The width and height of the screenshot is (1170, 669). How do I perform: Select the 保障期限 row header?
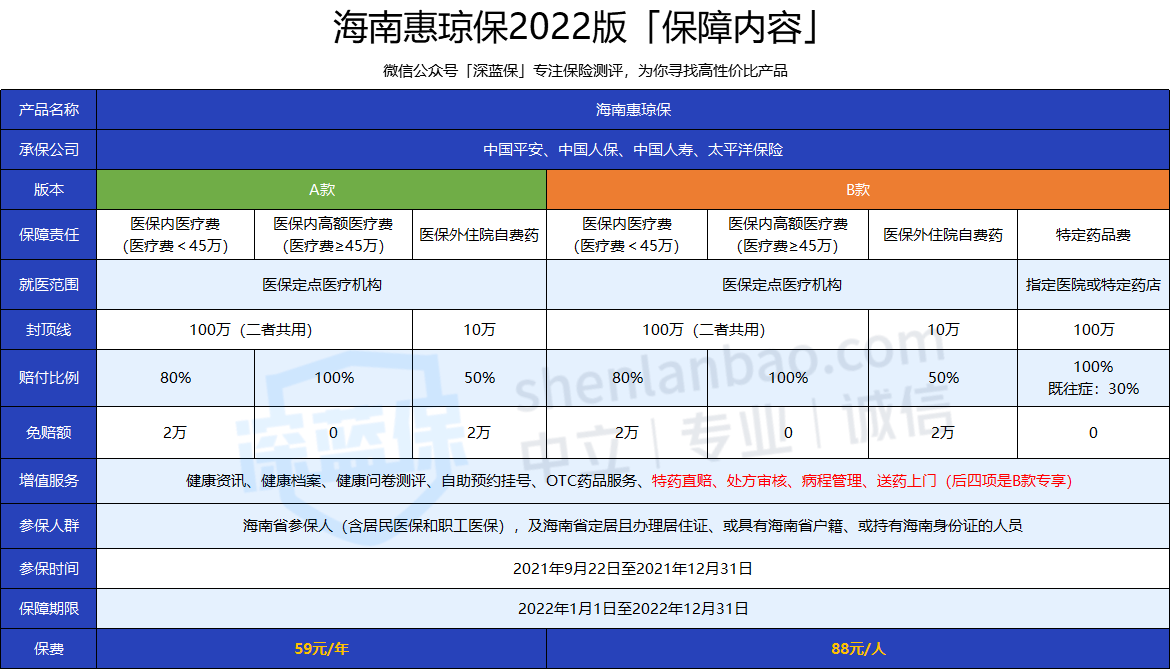pyautogui.click(x=49, y=609)
